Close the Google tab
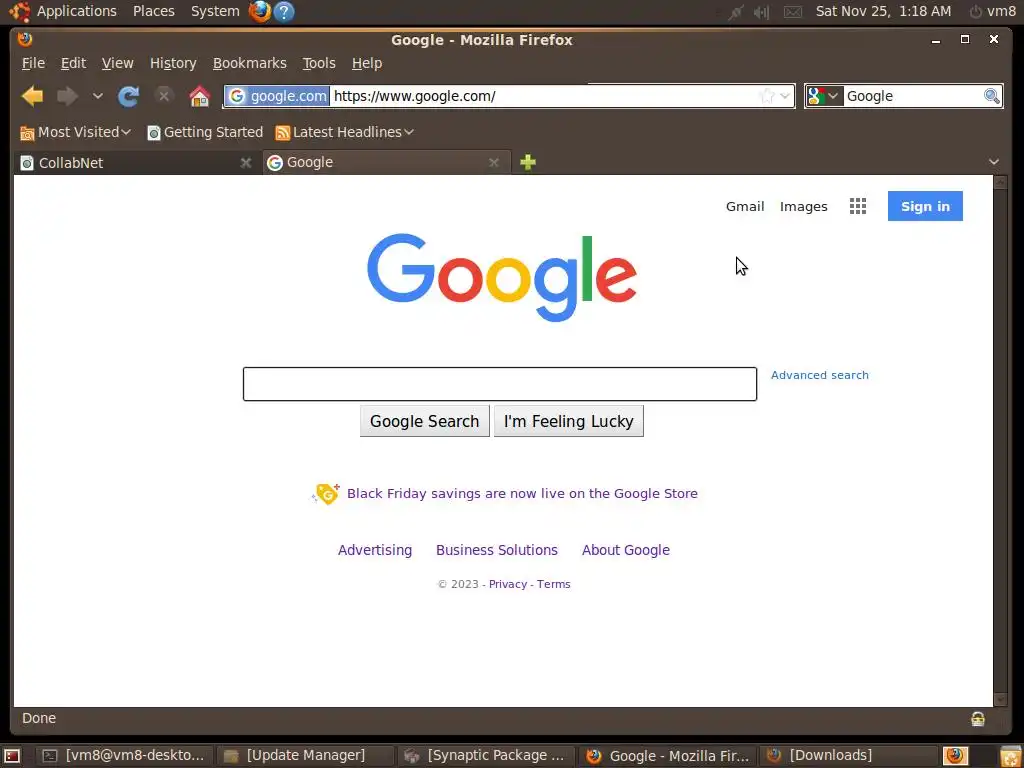This screenshot has height=768, width=1024. (x=494, y=163)
